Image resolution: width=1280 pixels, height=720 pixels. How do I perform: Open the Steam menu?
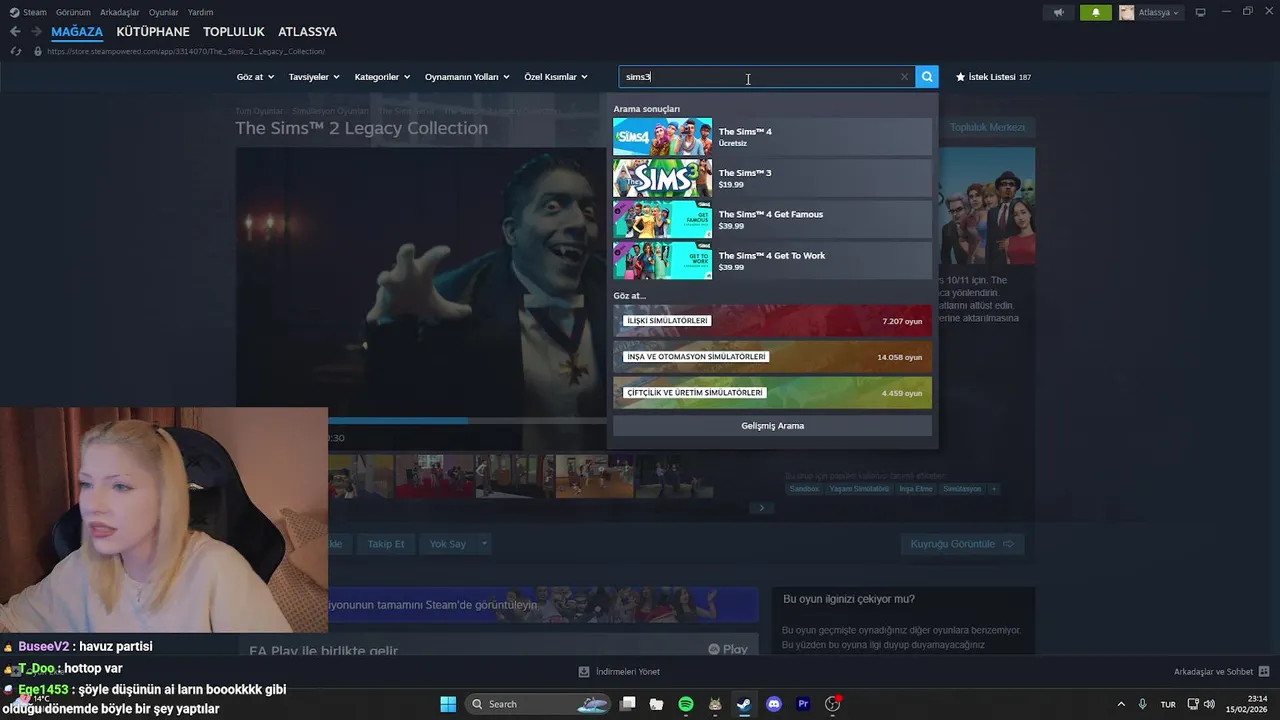pos(28,12)
